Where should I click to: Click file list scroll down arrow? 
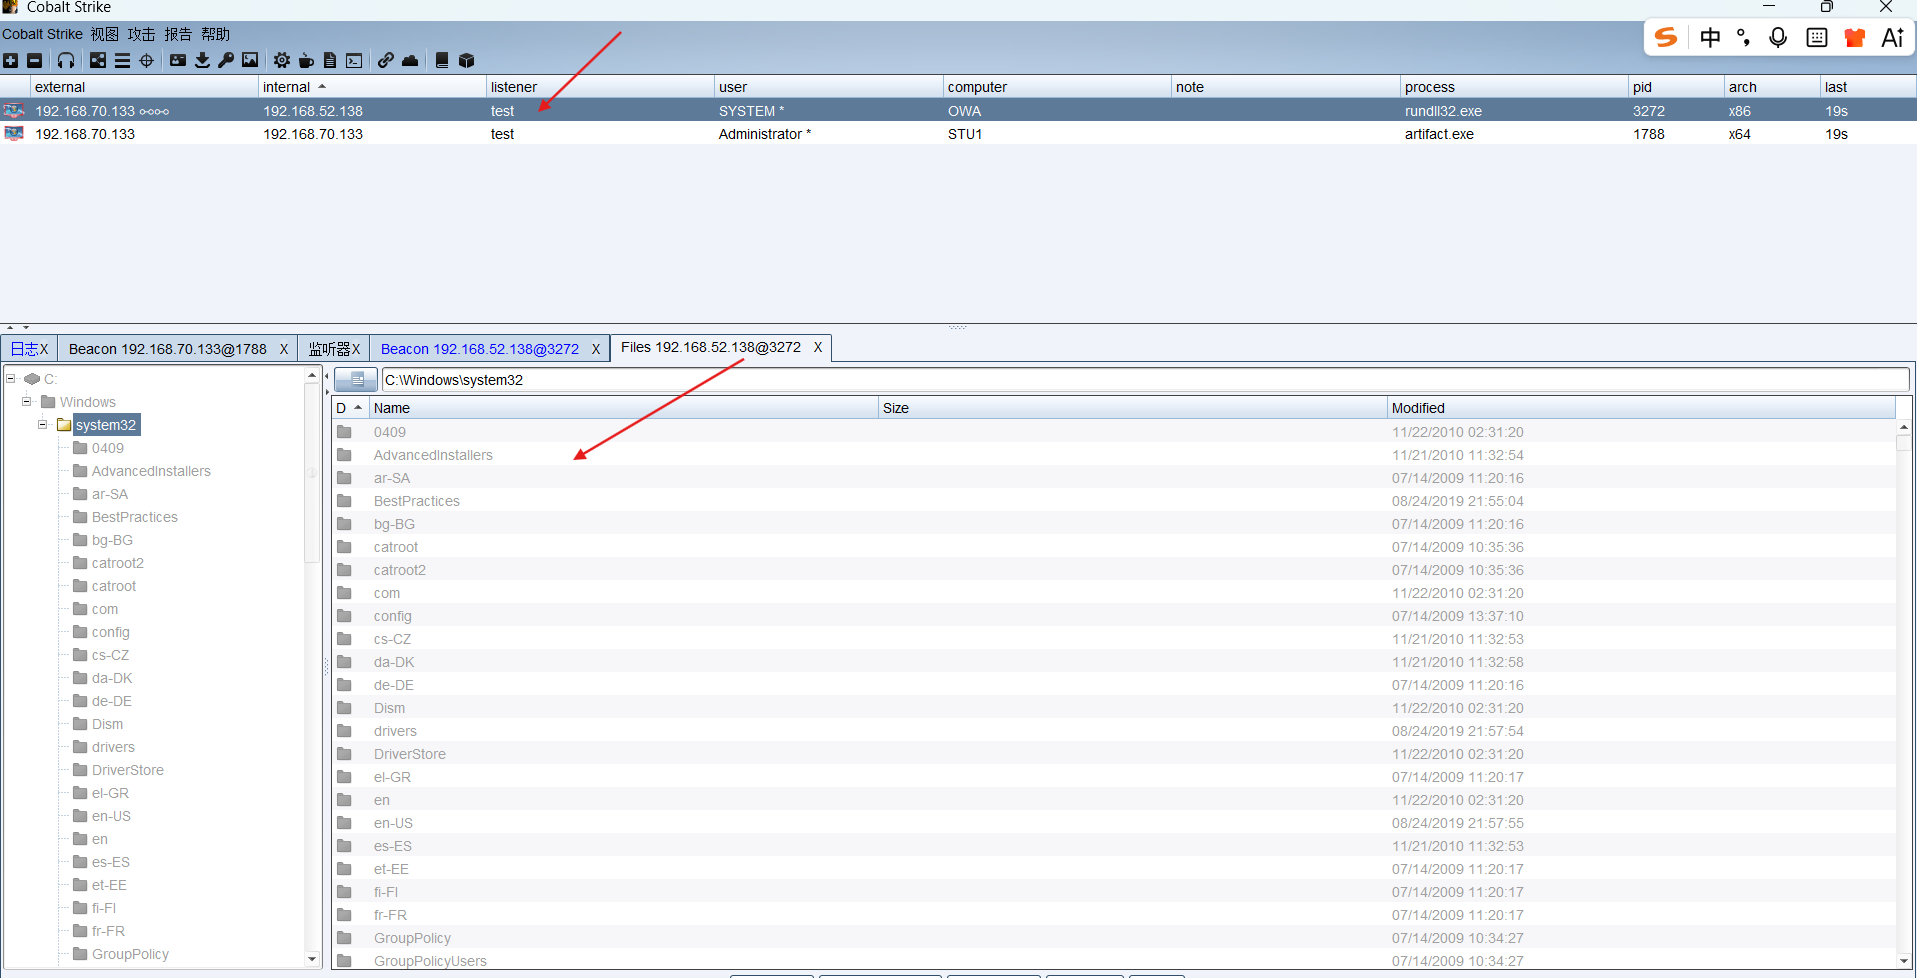1904,961
